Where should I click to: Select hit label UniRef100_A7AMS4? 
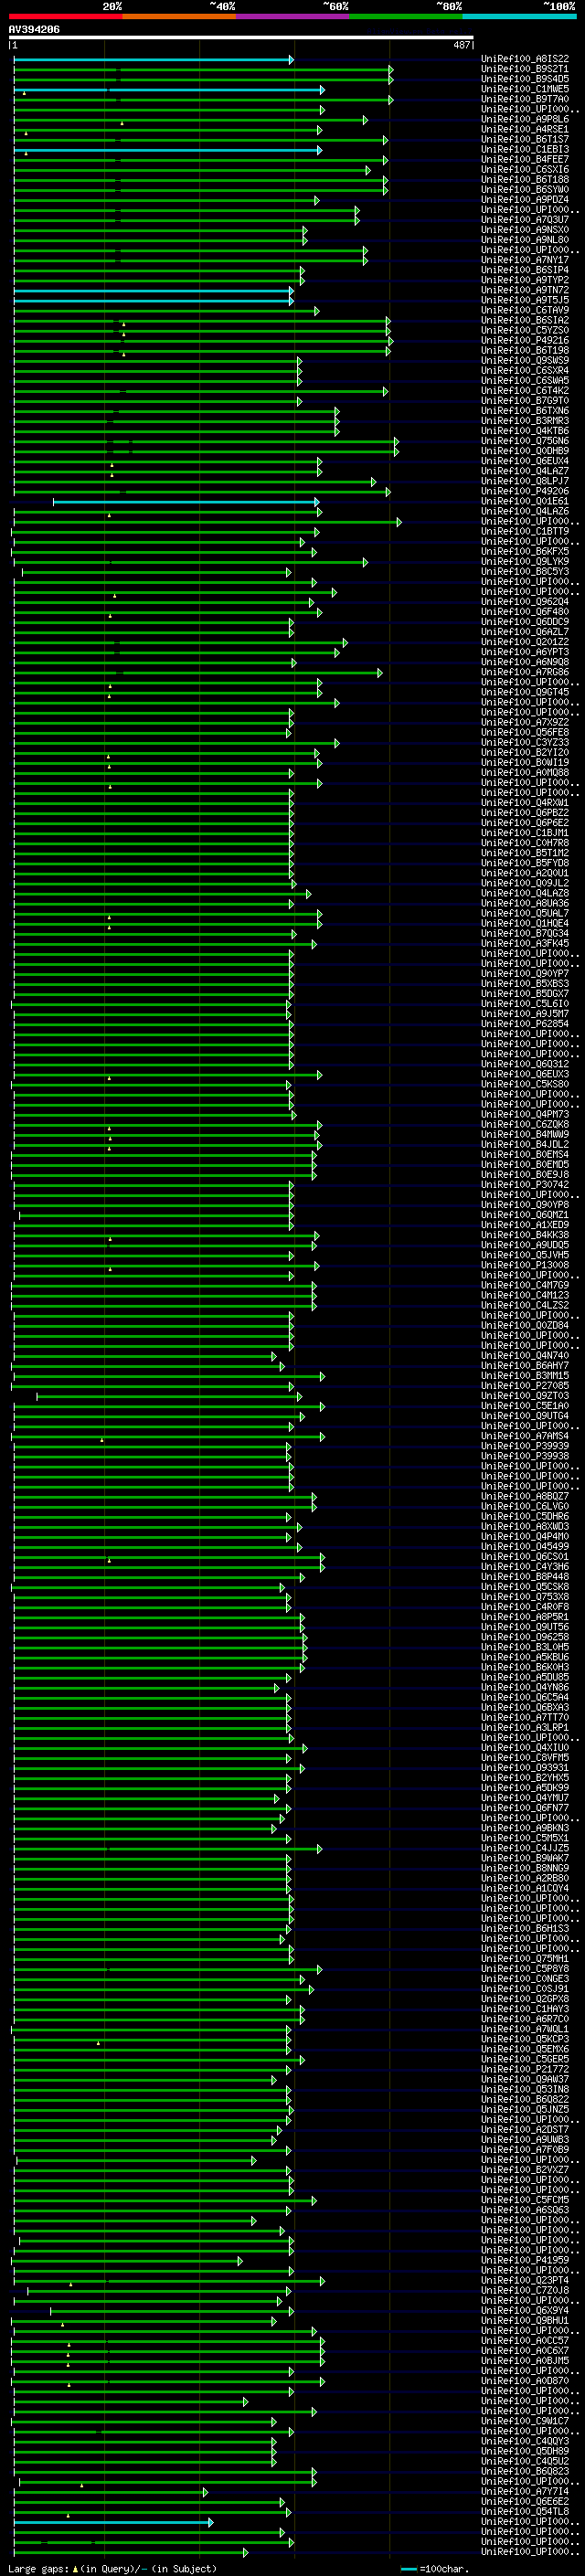[x=525, y=1436]
